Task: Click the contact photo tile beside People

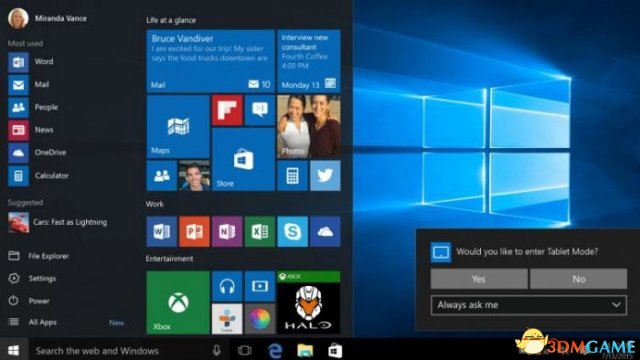Action: [x=194, y=176]
